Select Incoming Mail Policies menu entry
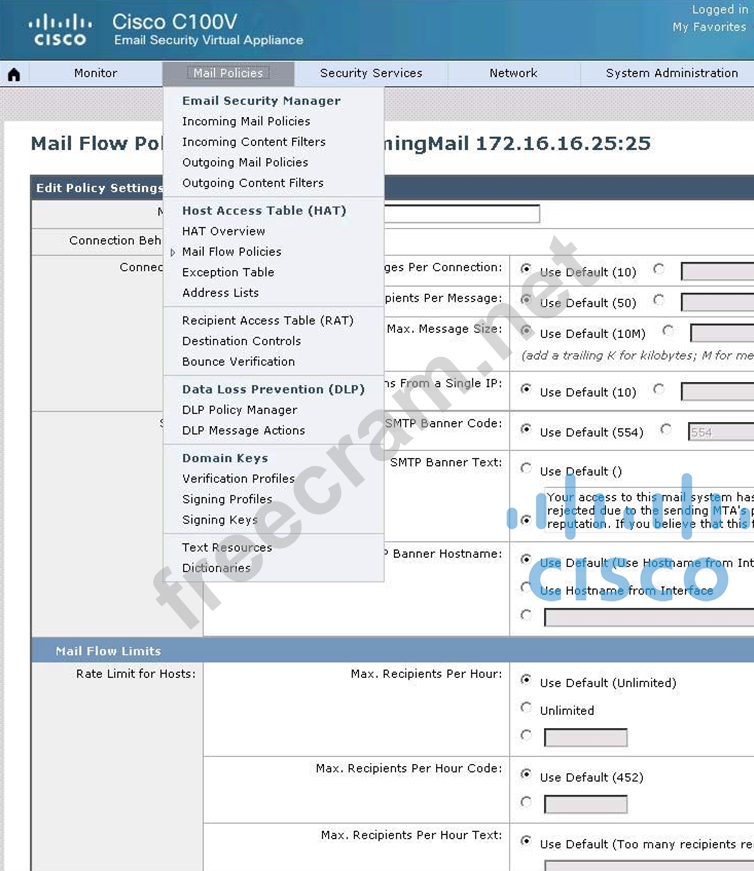The width and height of the screenshot is (754, 871). (x=246, y=121)
